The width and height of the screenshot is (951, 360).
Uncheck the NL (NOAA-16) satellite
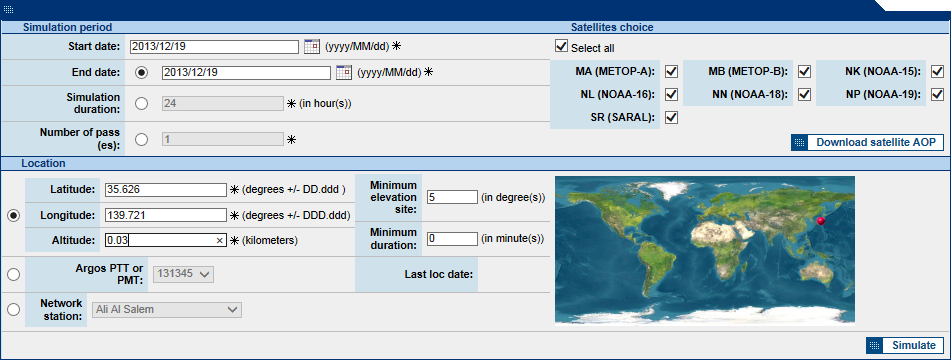pyautogui.click(x=671, y=95)
